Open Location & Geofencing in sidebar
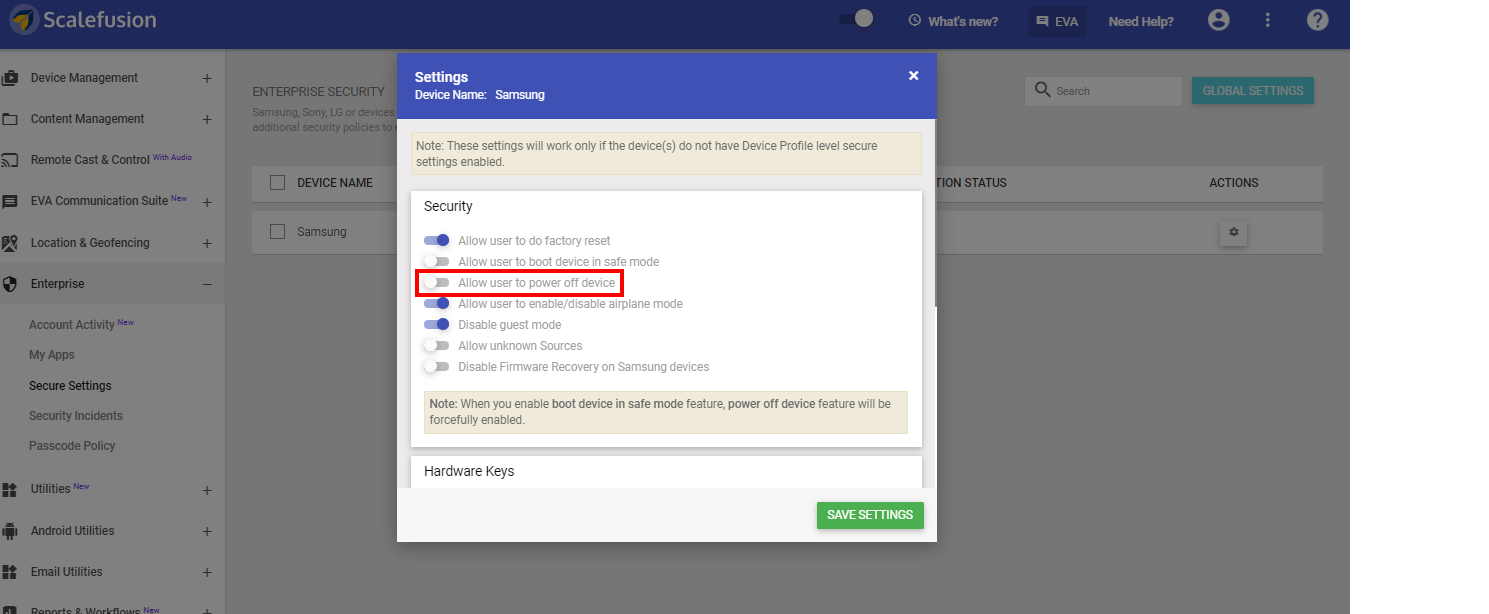 coord(90,243)
